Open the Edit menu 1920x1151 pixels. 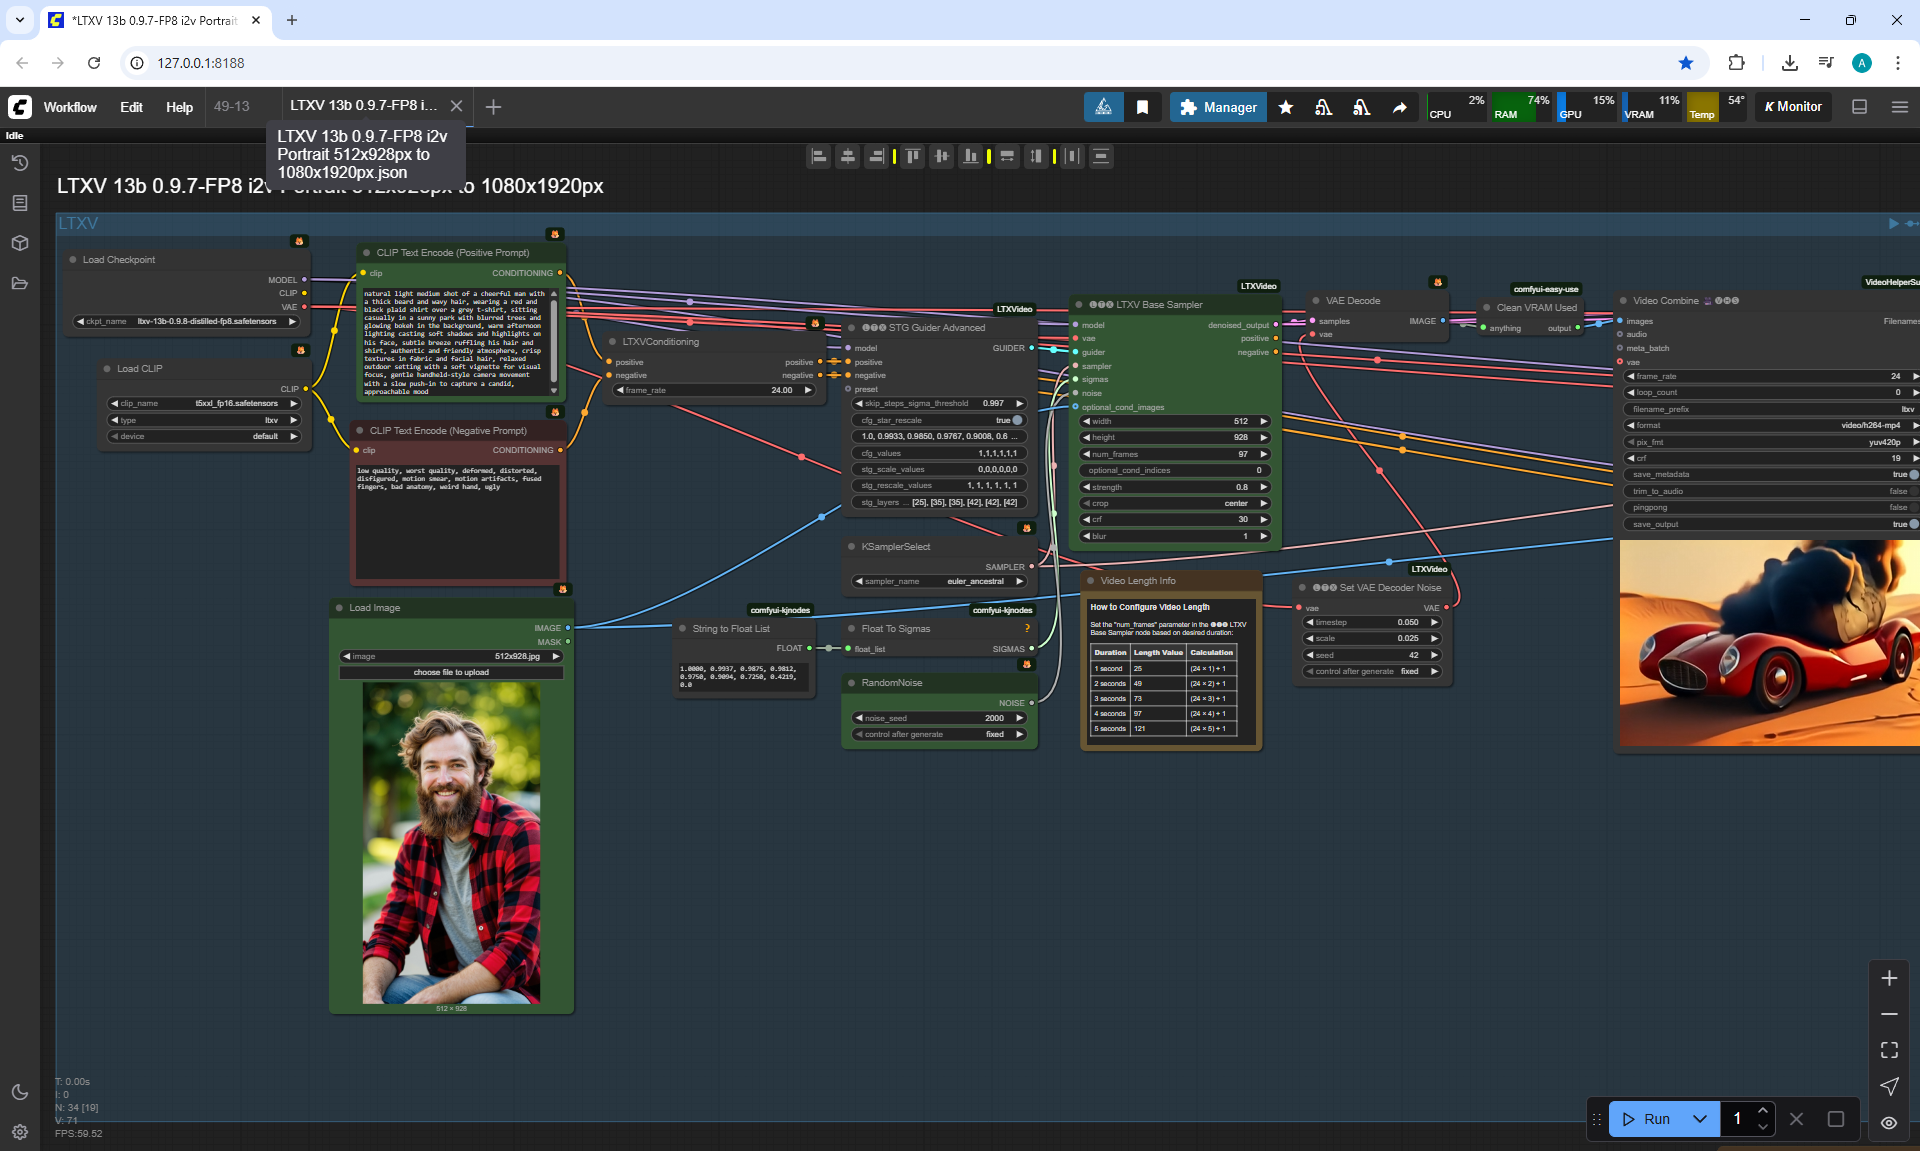click(131, 107)
